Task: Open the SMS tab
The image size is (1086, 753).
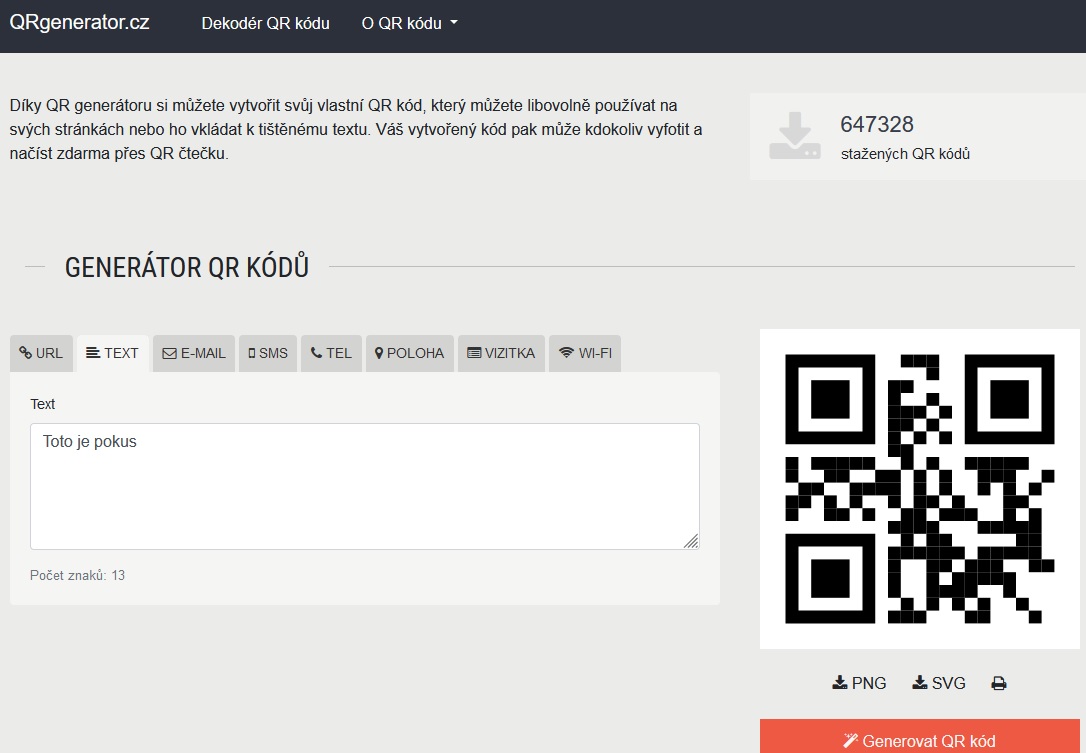Action: (x=268, y=353)
